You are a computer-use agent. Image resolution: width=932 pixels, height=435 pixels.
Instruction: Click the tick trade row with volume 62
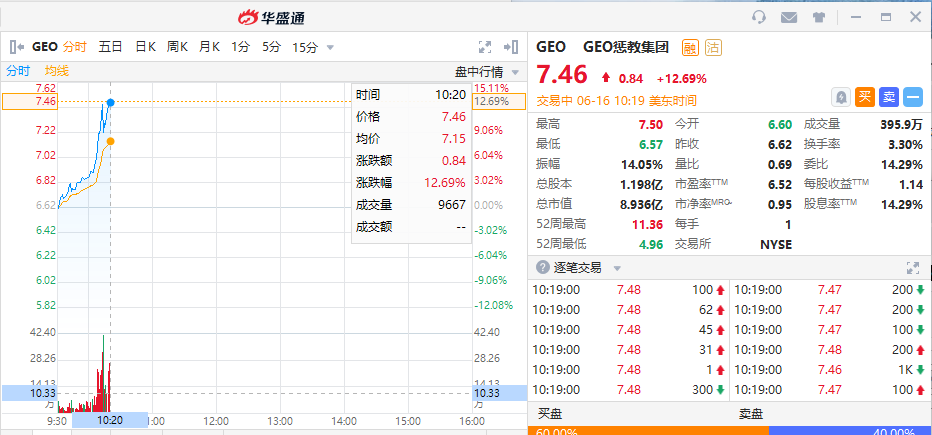(628, 310)
